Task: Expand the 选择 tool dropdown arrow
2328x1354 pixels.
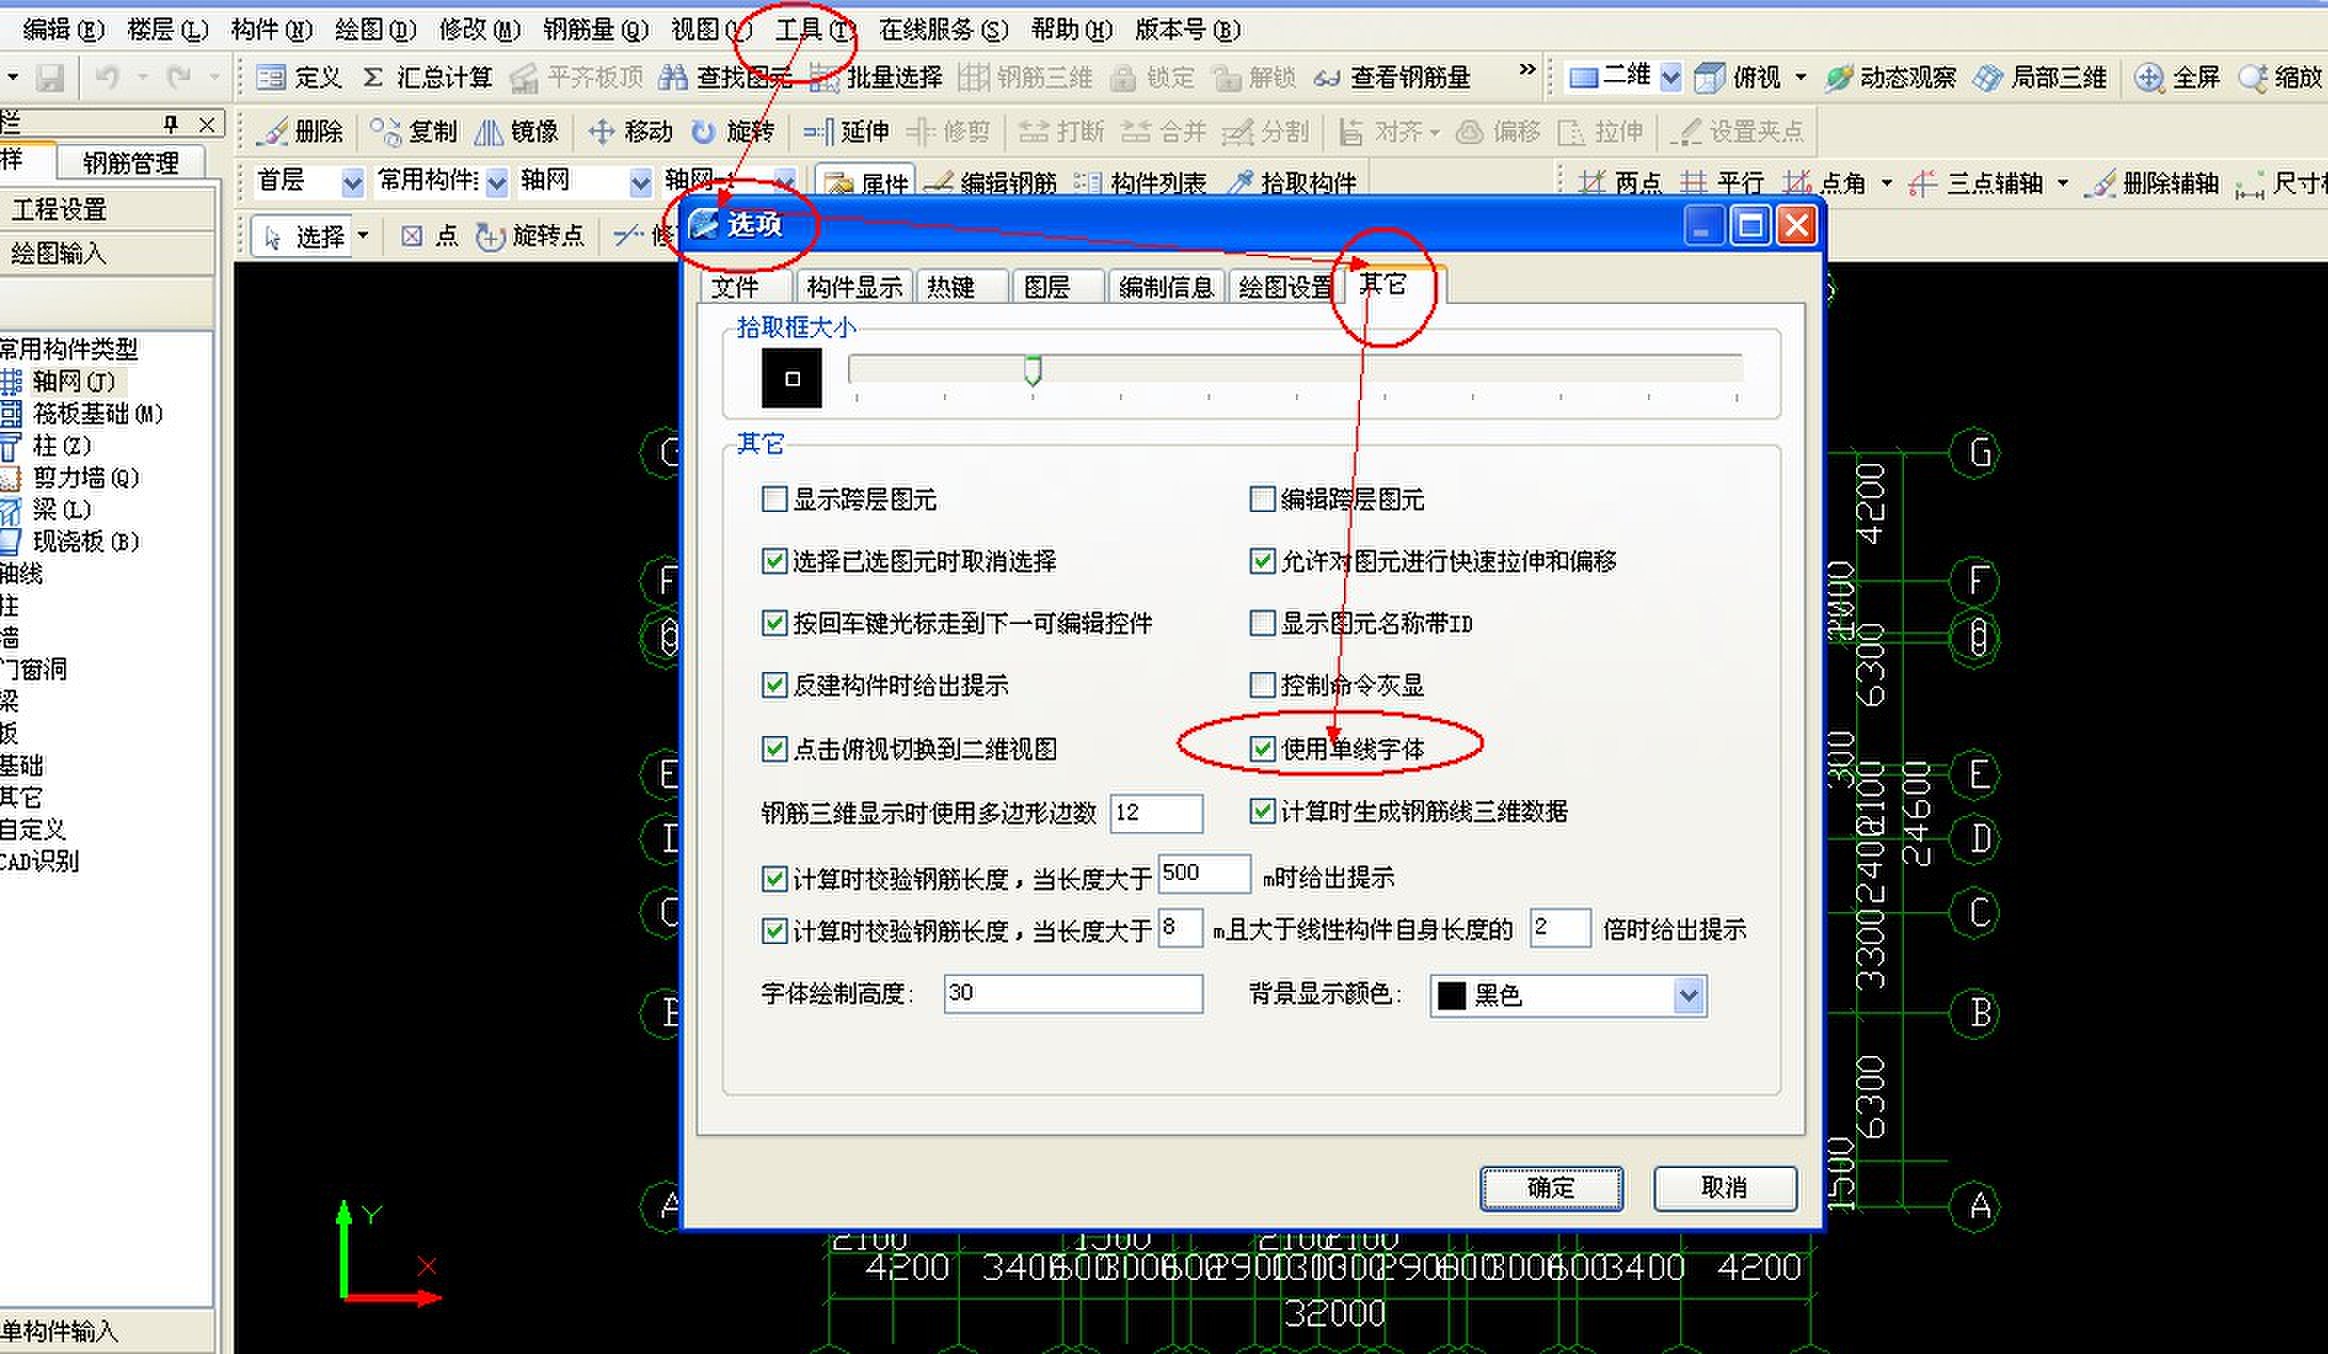Action: 363,236
